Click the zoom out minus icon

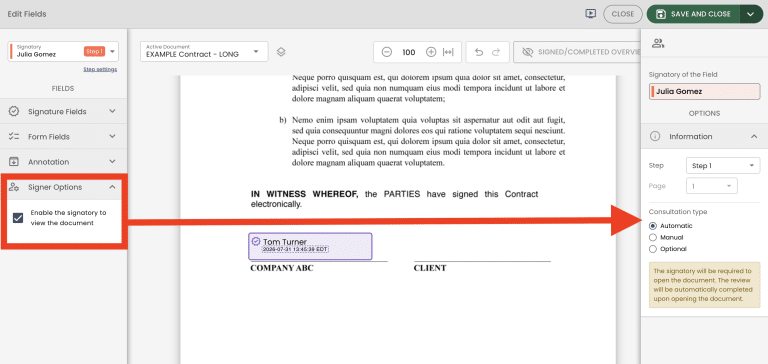click(386, 52)
